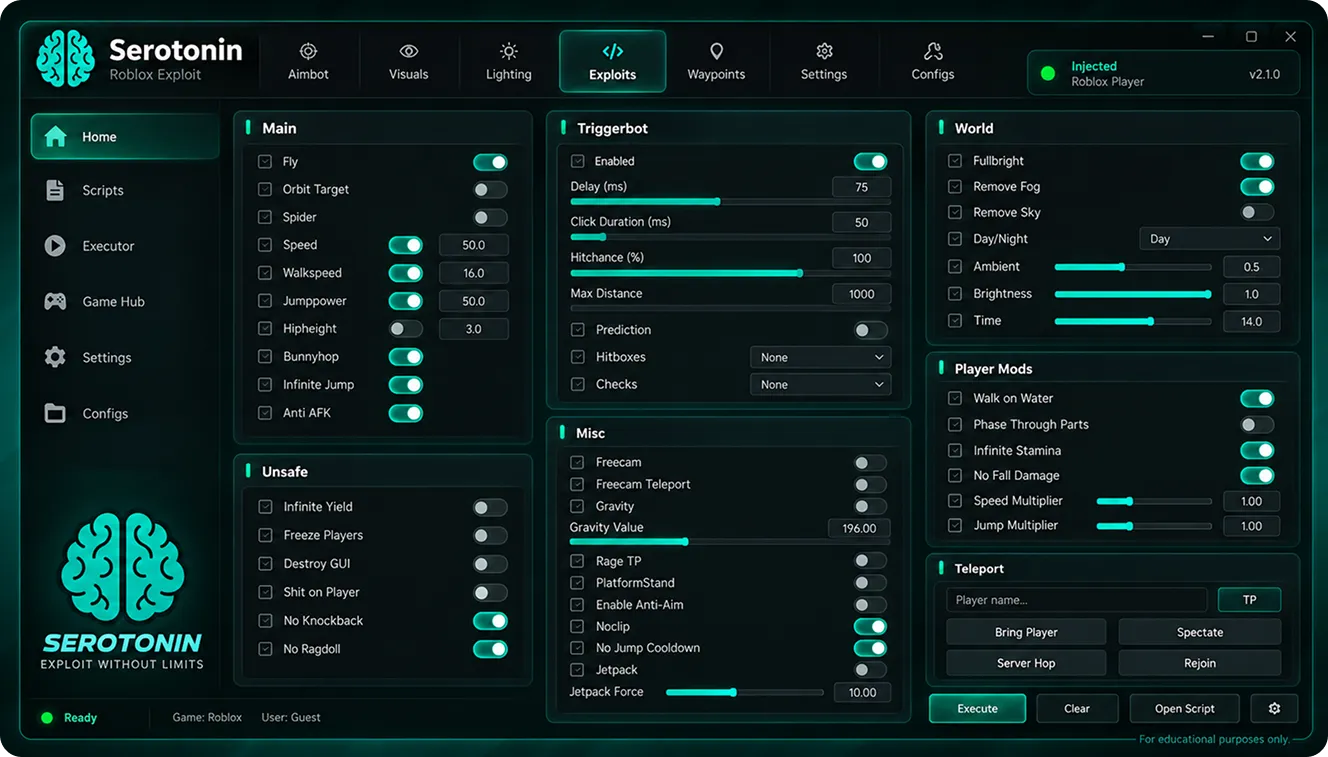This screenshot has width=1328, height=757.
Task: Expand the Checks dropdown
Action: click(820, 384)
